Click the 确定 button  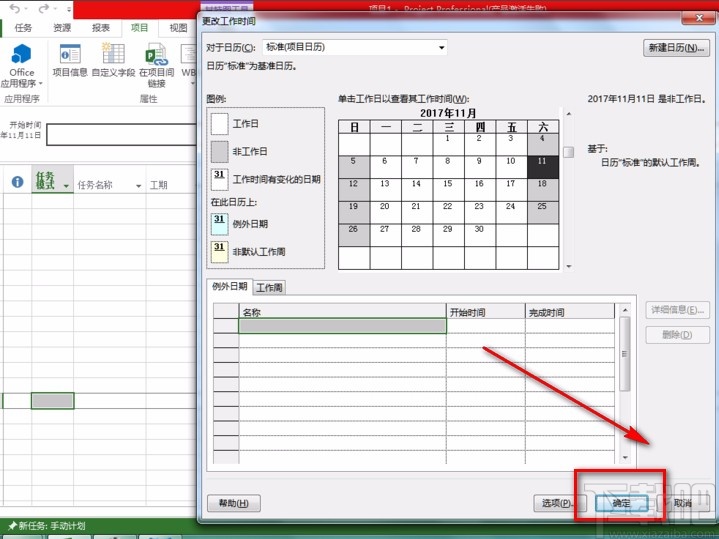pos(621,503)
